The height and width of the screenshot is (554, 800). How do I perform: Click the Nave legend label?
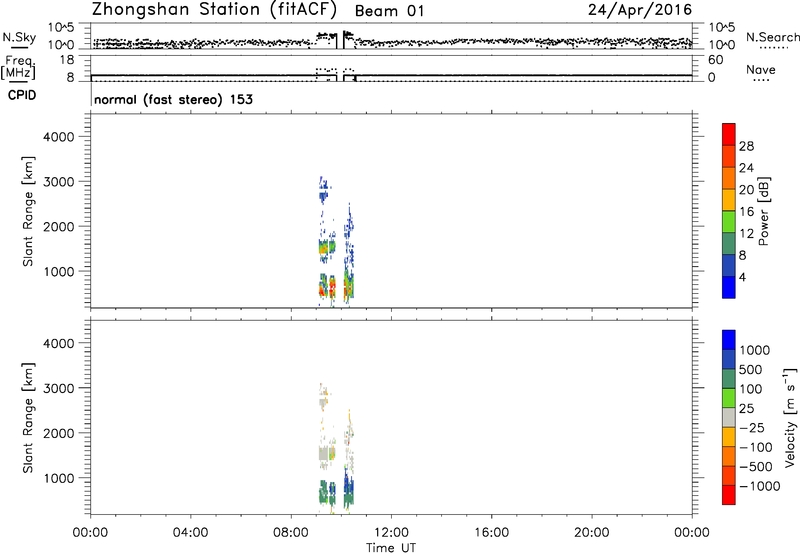click(x=760, y=70)
